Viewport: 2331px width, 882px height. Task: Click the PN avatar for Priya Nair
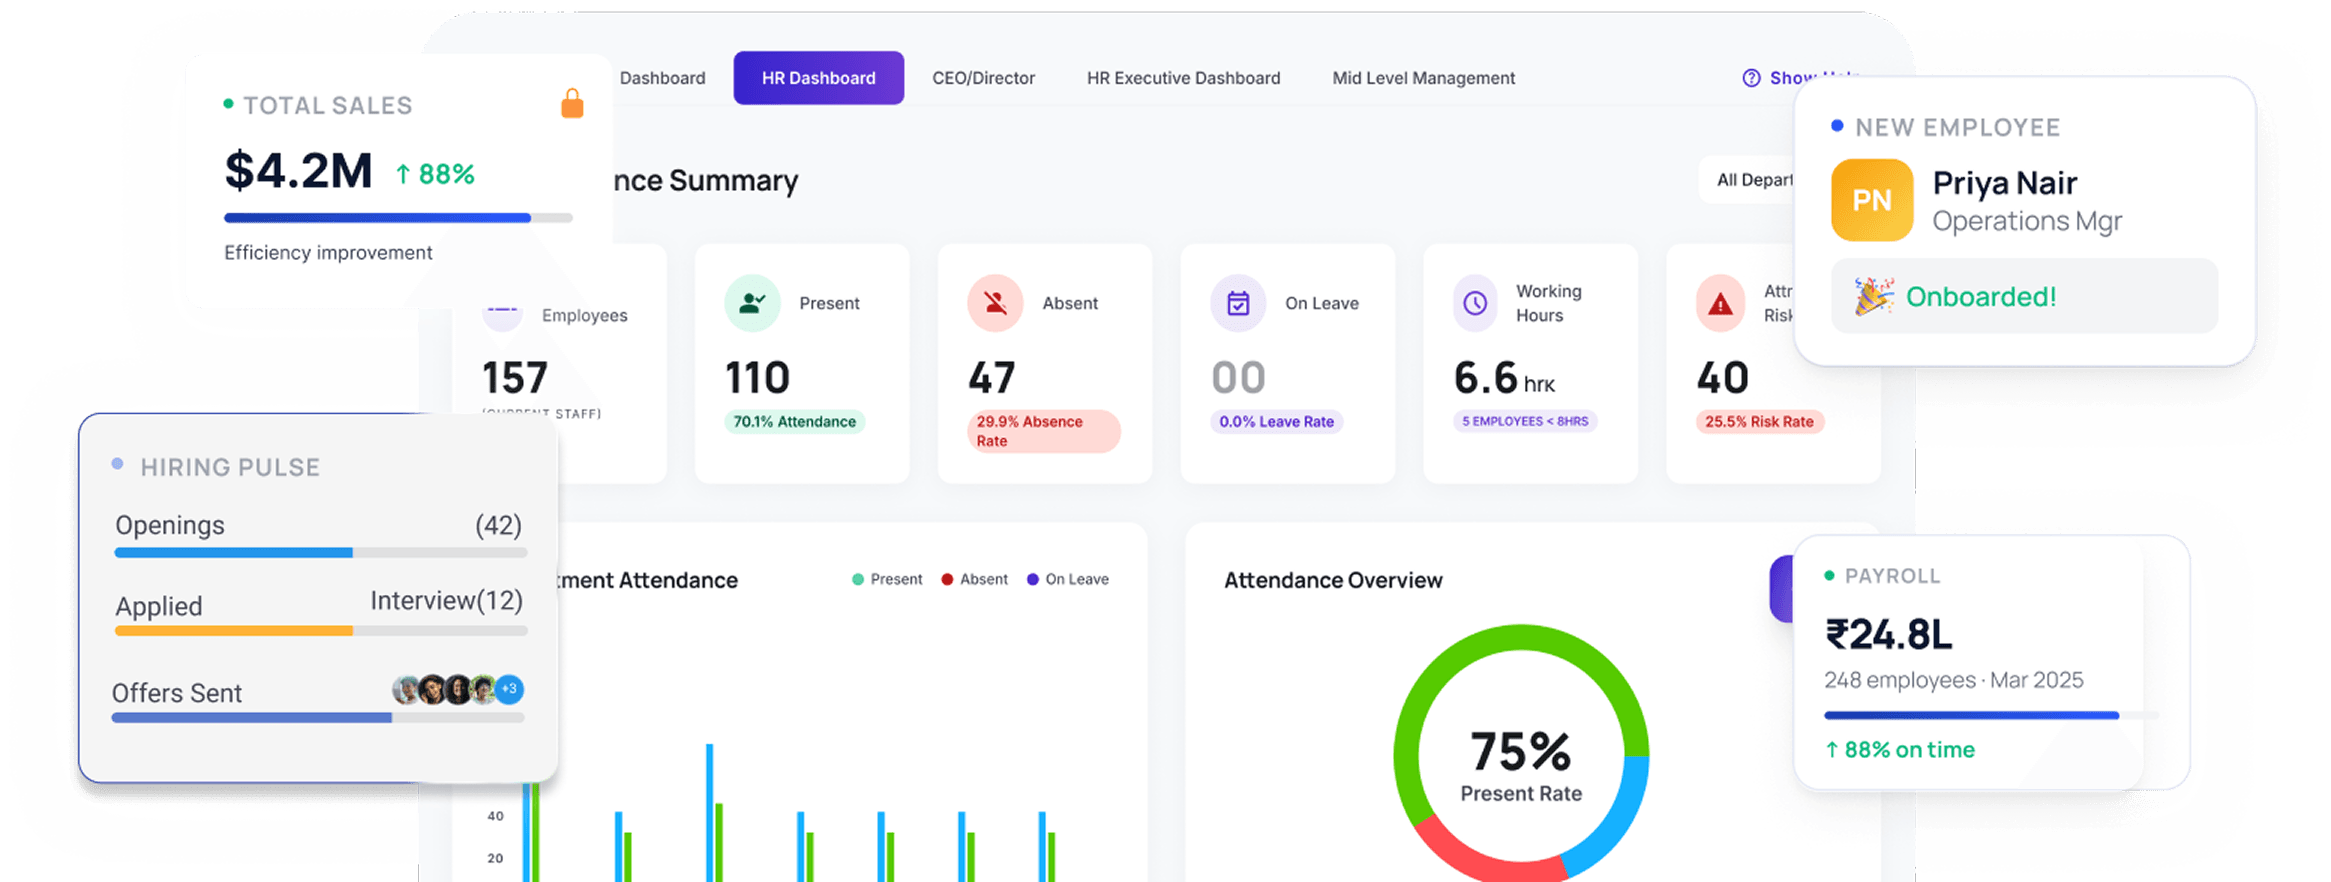[x=1871, y=200]
